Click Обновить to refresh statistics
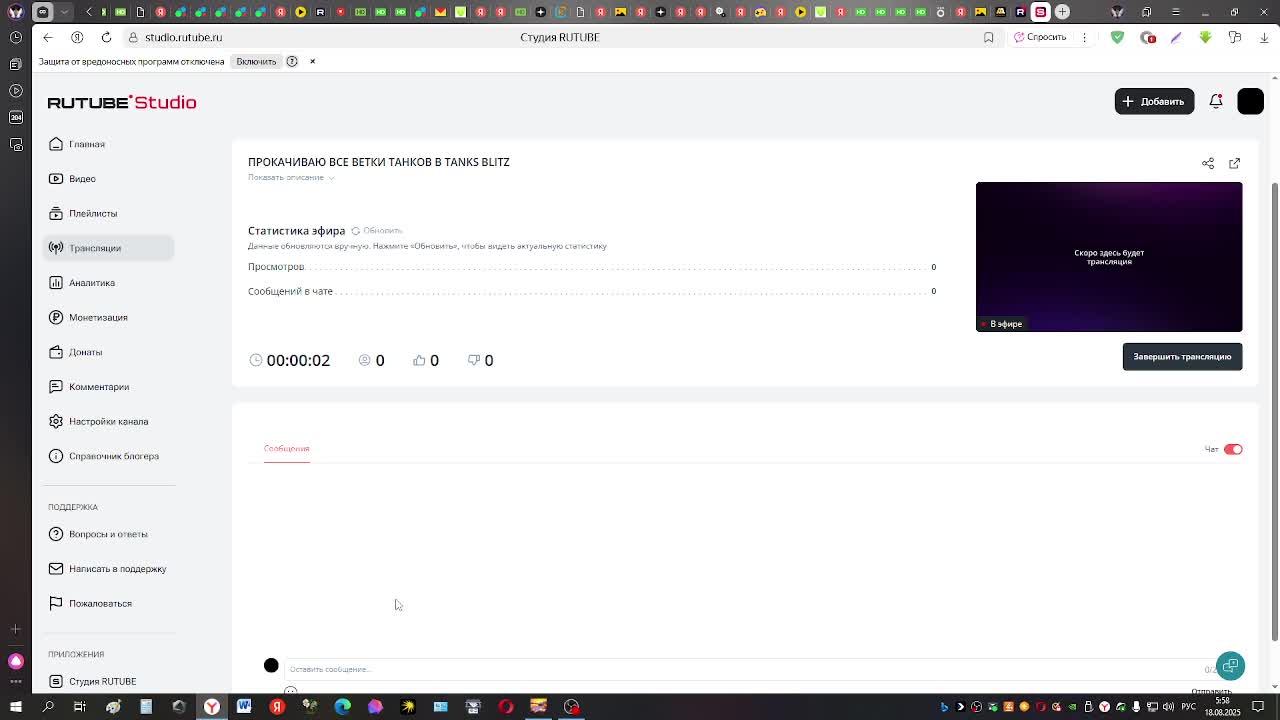Screen dimensions: 1280x720 [376, 231]
